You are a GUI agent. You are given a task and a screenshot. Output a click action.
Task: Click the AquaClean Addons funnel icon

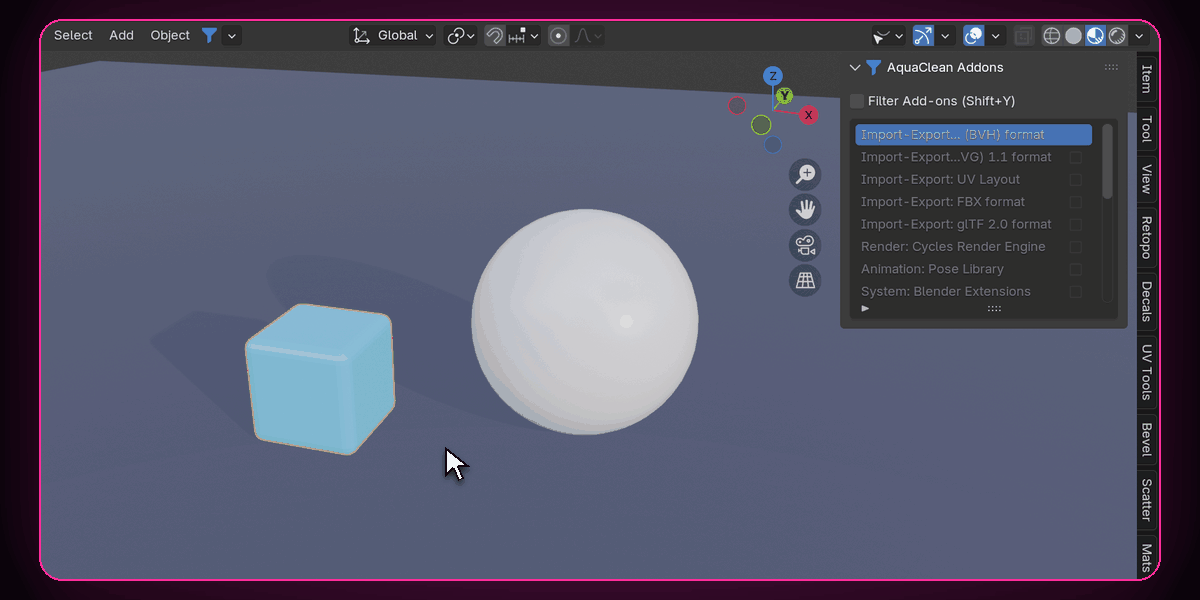873,67
